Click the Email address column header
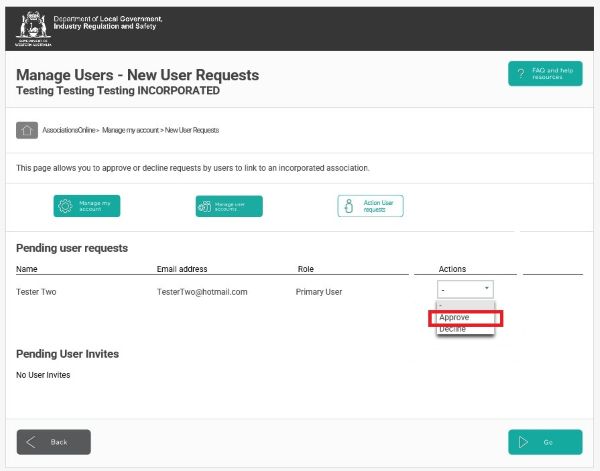 [182, 269]
